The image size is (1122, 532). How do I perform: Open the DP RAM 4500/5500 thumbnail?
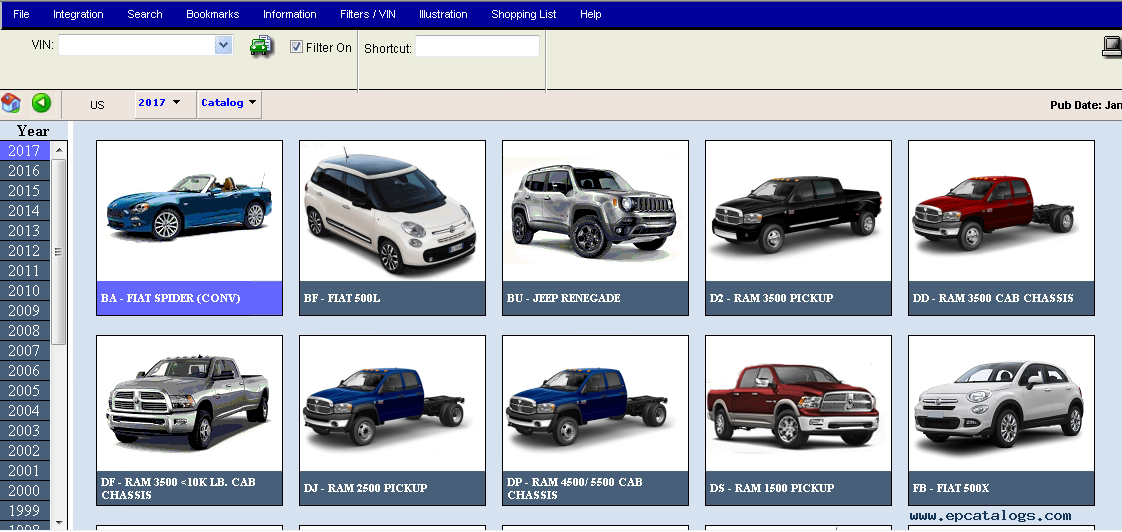pyautogui.click(x=595, y=404)
